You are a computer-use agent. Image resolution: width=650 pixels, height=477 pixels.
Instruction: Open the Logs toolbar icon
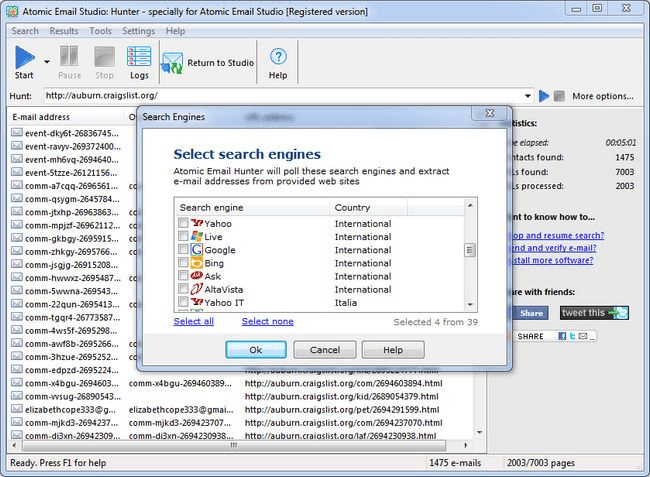pos(139,56)
